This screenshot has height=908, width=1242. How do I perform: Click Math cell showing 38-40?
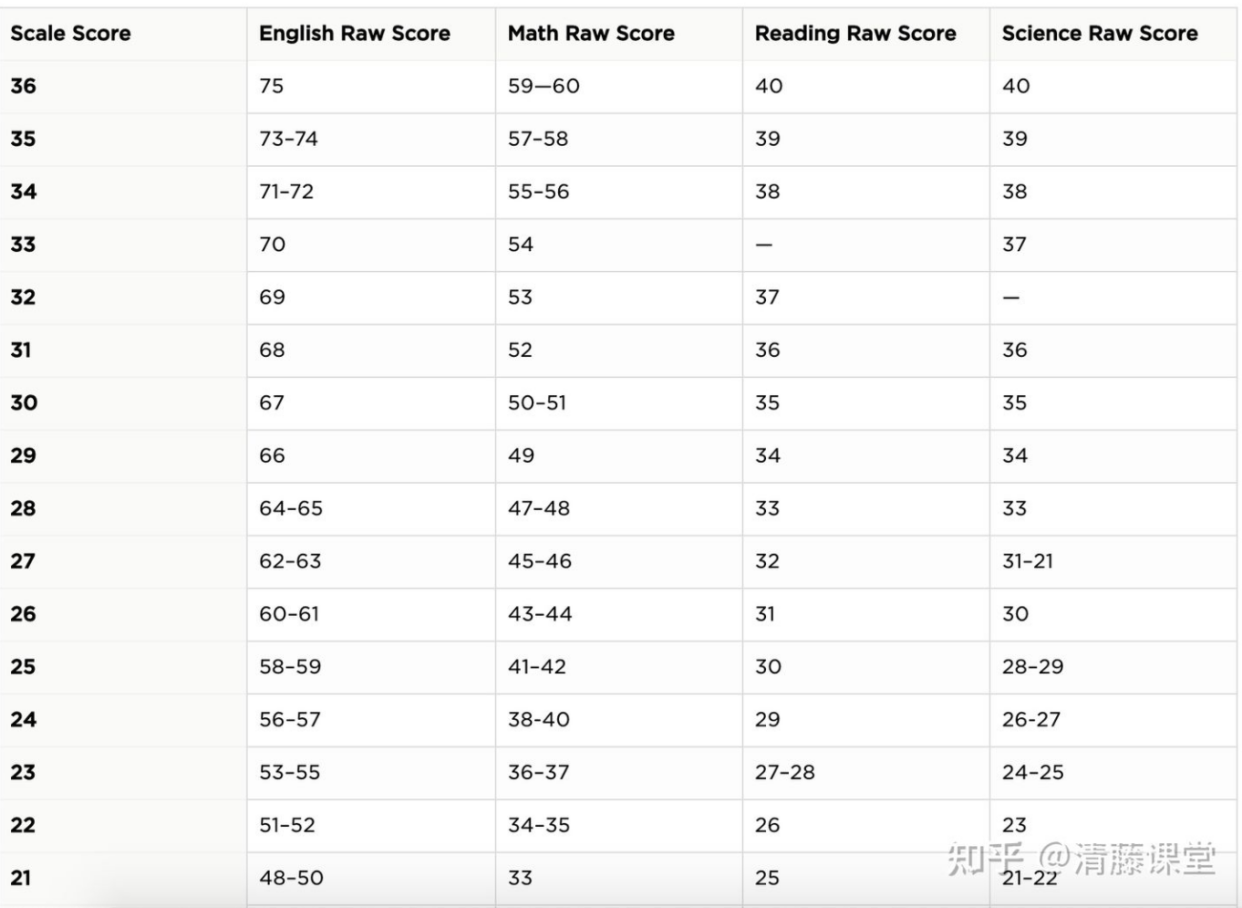pos(538,720)
